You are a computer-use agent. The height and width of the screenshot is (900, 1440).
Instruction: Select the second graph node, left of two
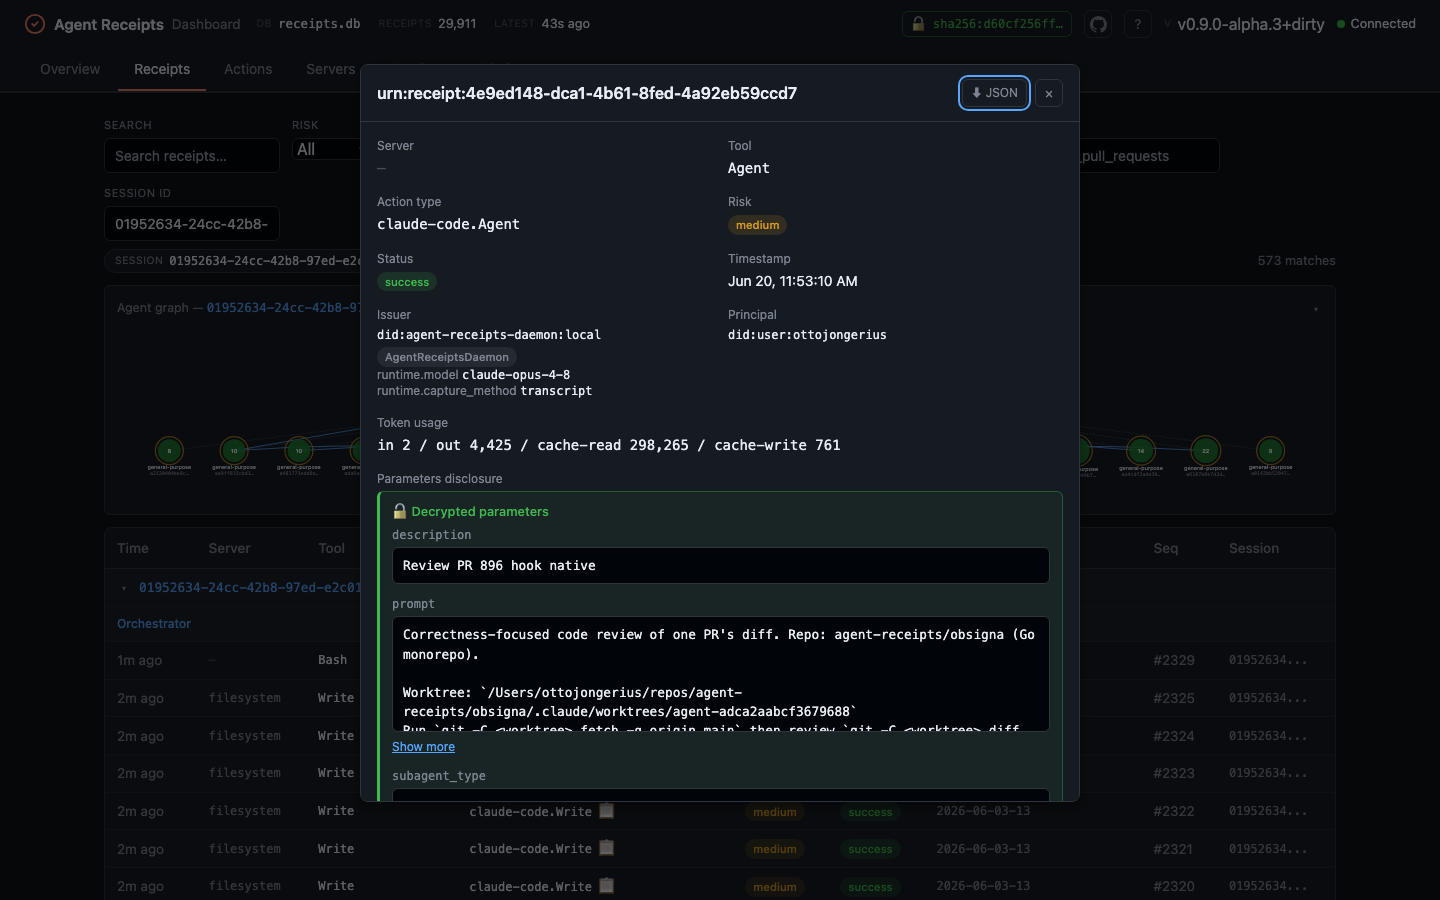pos(234,451)
